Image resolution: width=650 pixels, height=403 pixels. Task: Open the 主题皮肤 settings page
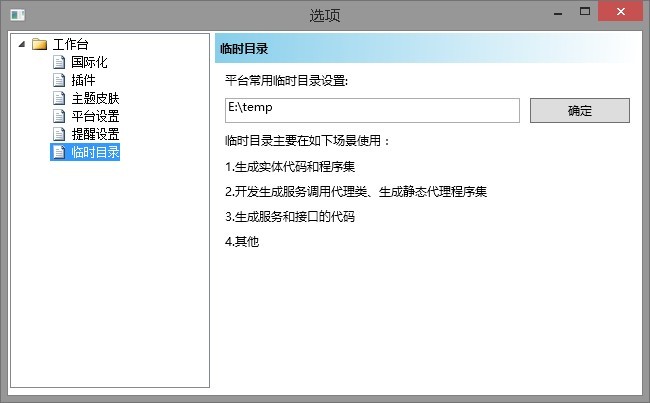point(95,98)
